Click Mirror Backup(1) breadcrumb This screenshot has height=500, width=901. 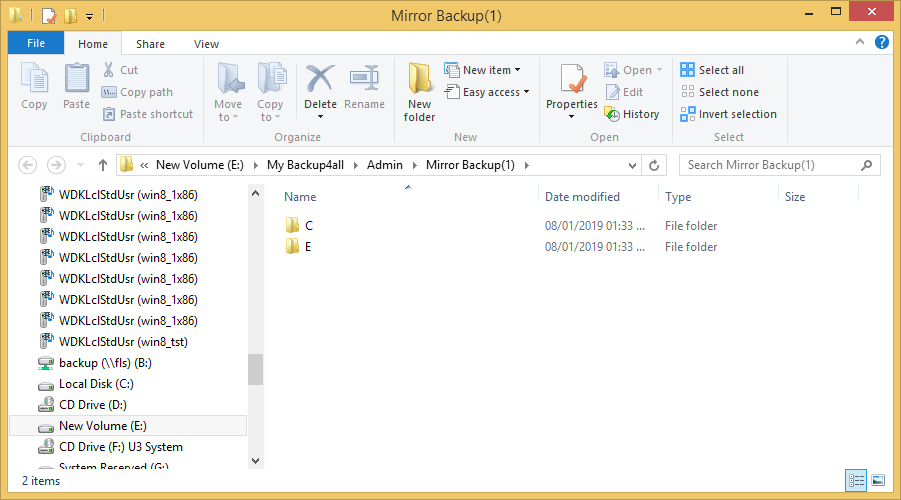point(470,165)
